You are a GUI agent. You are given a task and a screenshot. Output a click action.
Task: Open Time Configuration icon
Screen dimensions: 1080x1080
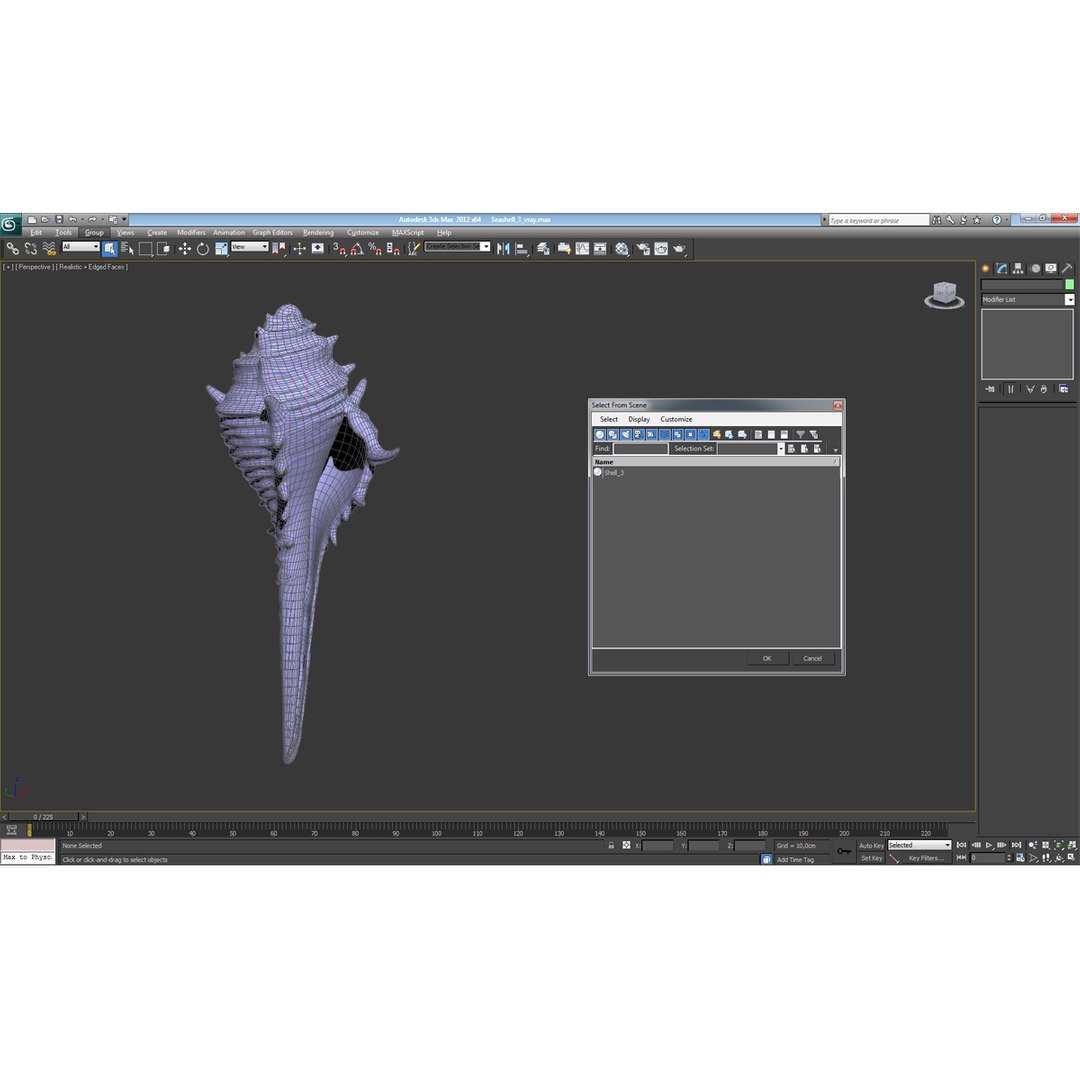point(1020,858)
